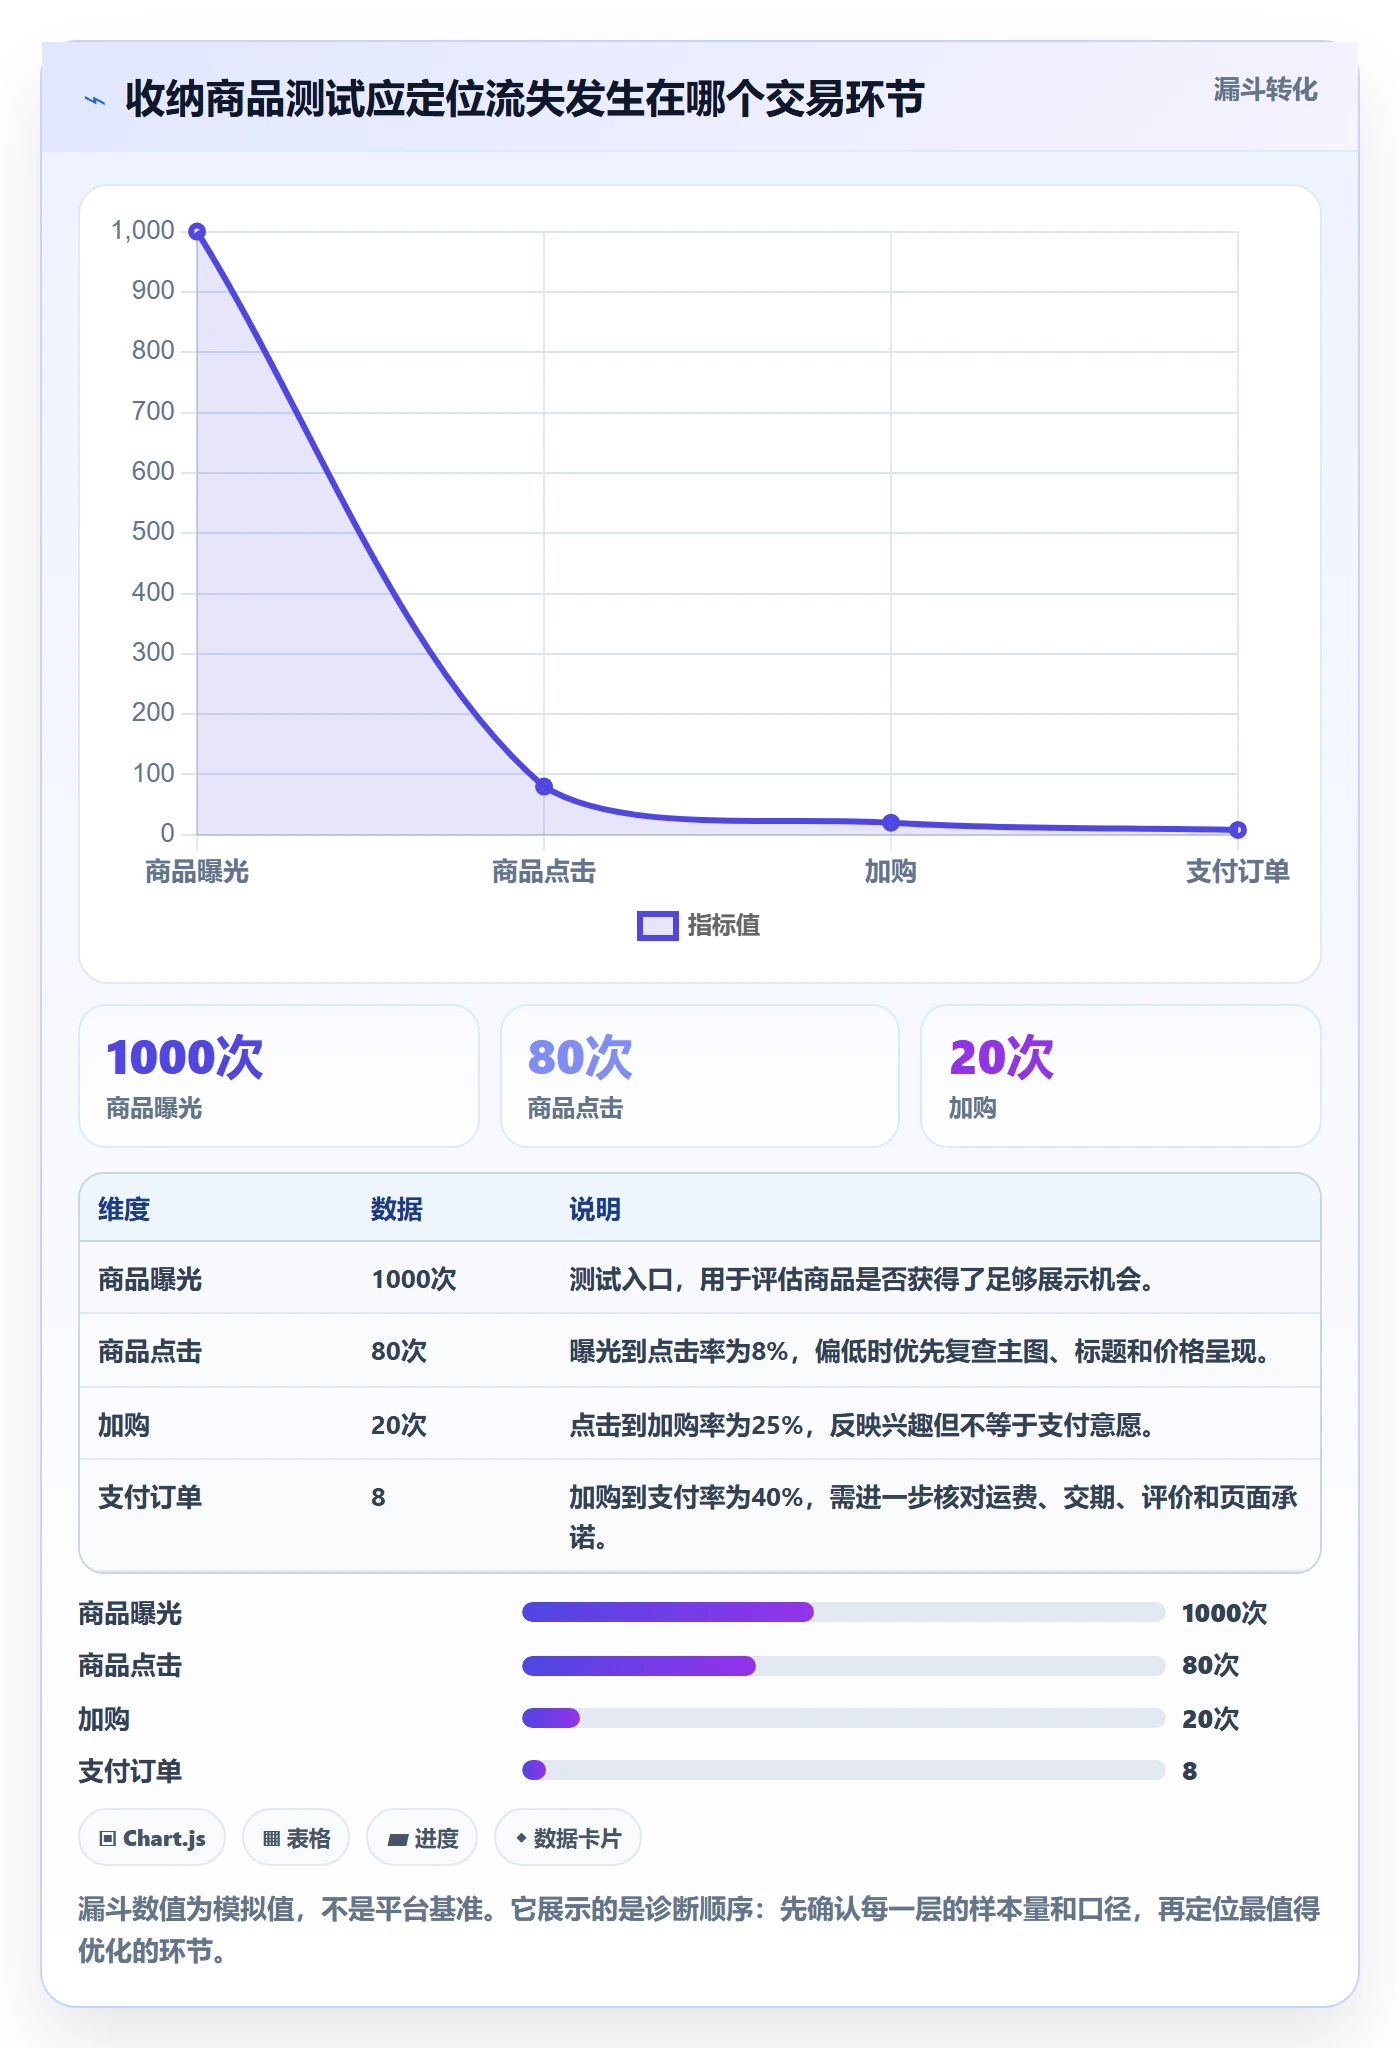This screenshot has height=2048, width=1400.
Task: Click the 1,000 y-axis label
Action: pos(143,231)
